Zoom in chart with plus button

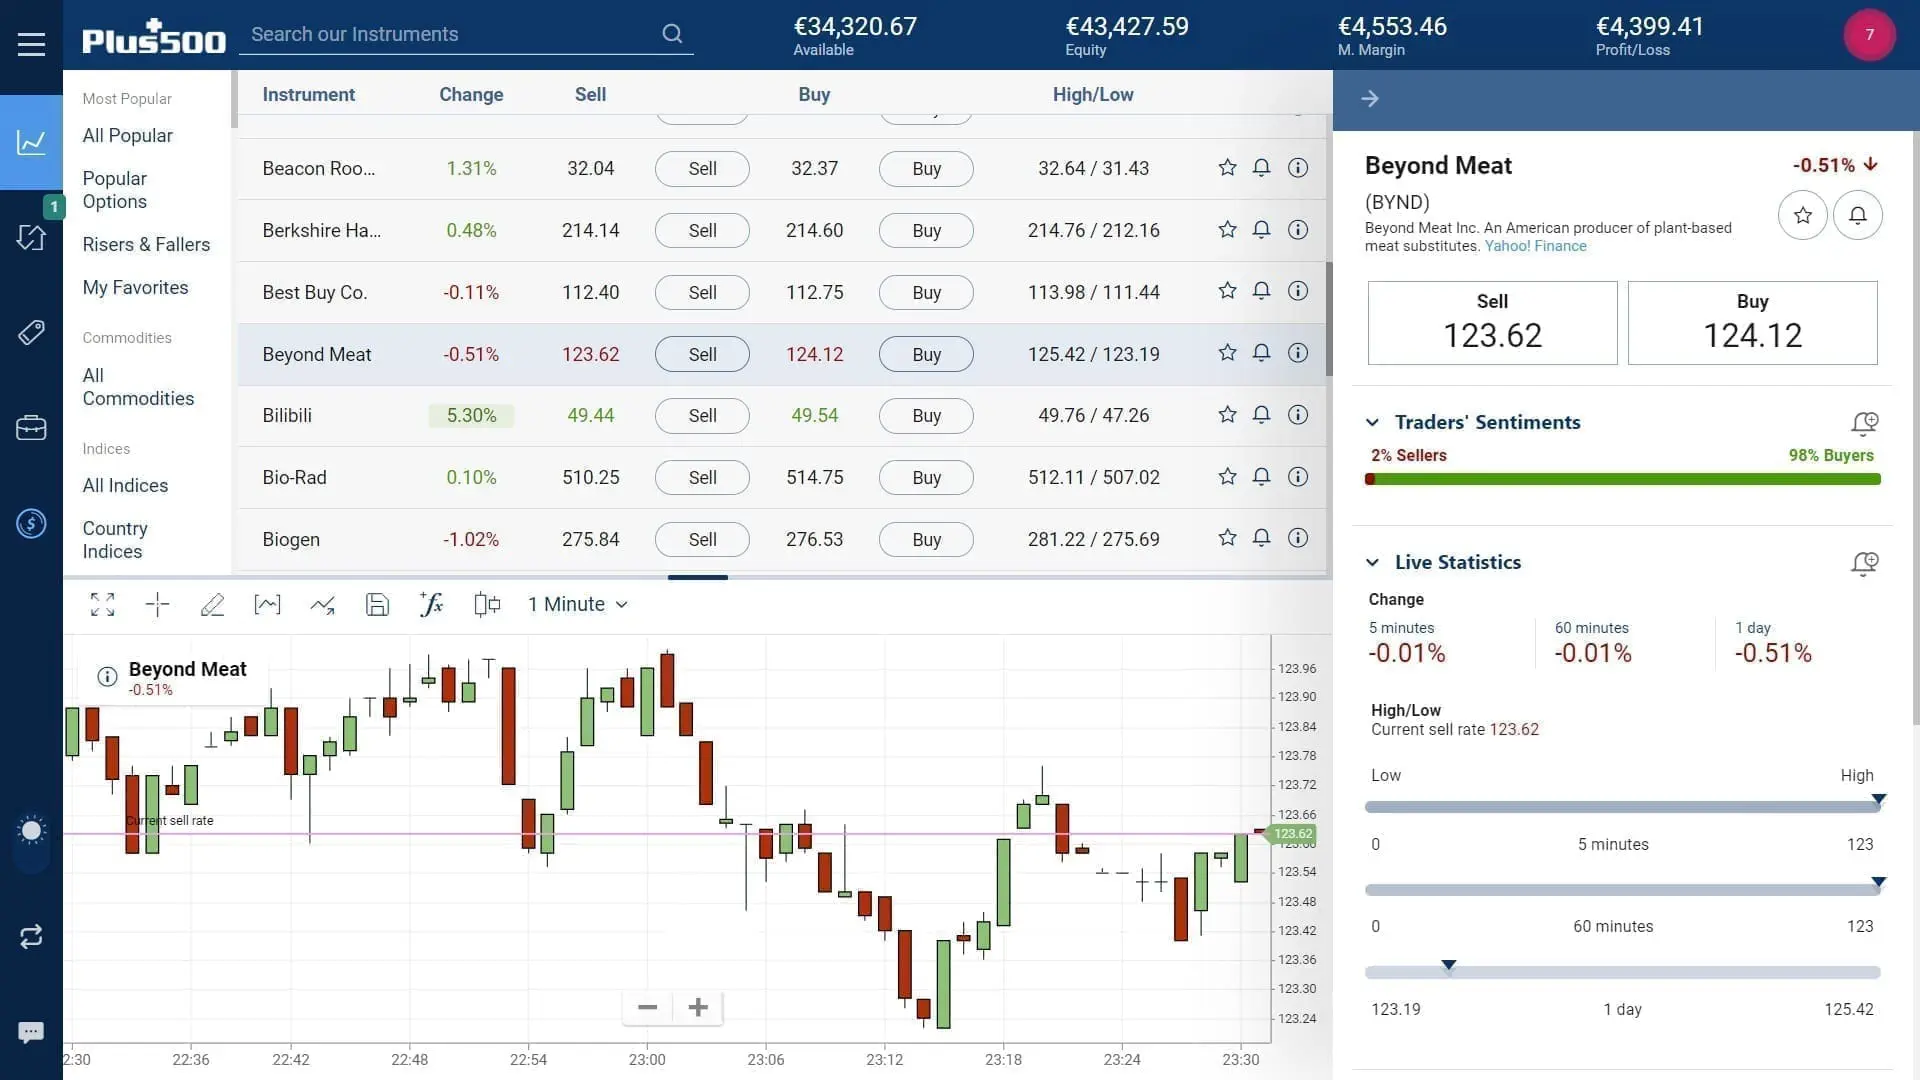[698, 1007]
